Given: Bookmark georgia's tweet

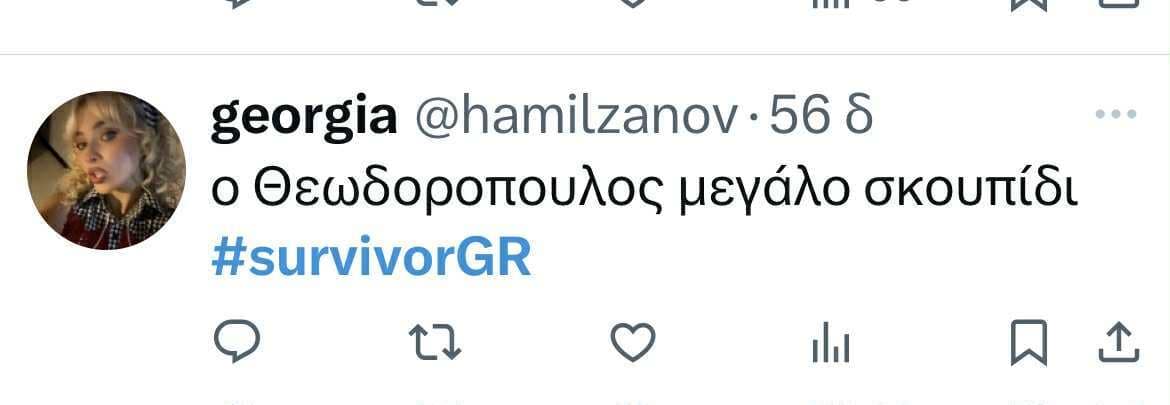Looking at the screenshot, I should tap(1029, 343).
